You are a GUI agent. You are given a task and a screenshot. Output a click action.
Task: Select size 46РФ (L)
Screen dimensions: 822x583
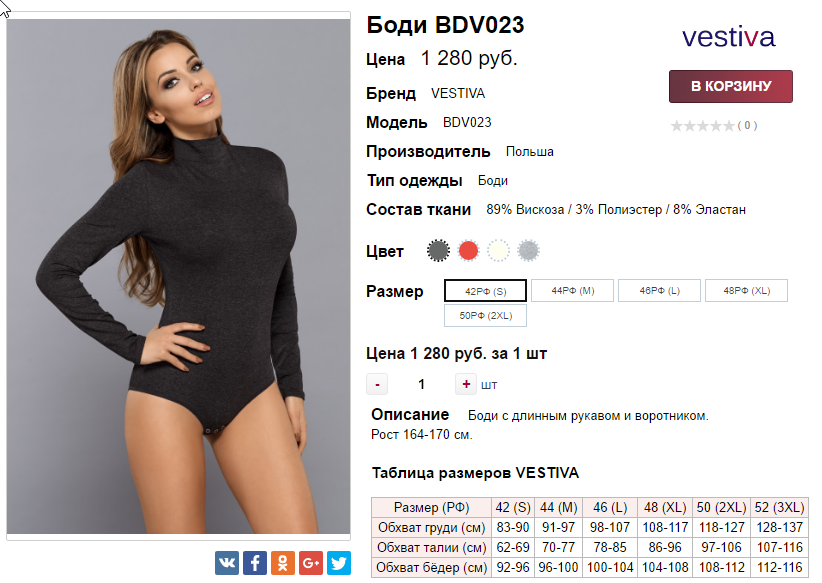[x=659, y=290]
